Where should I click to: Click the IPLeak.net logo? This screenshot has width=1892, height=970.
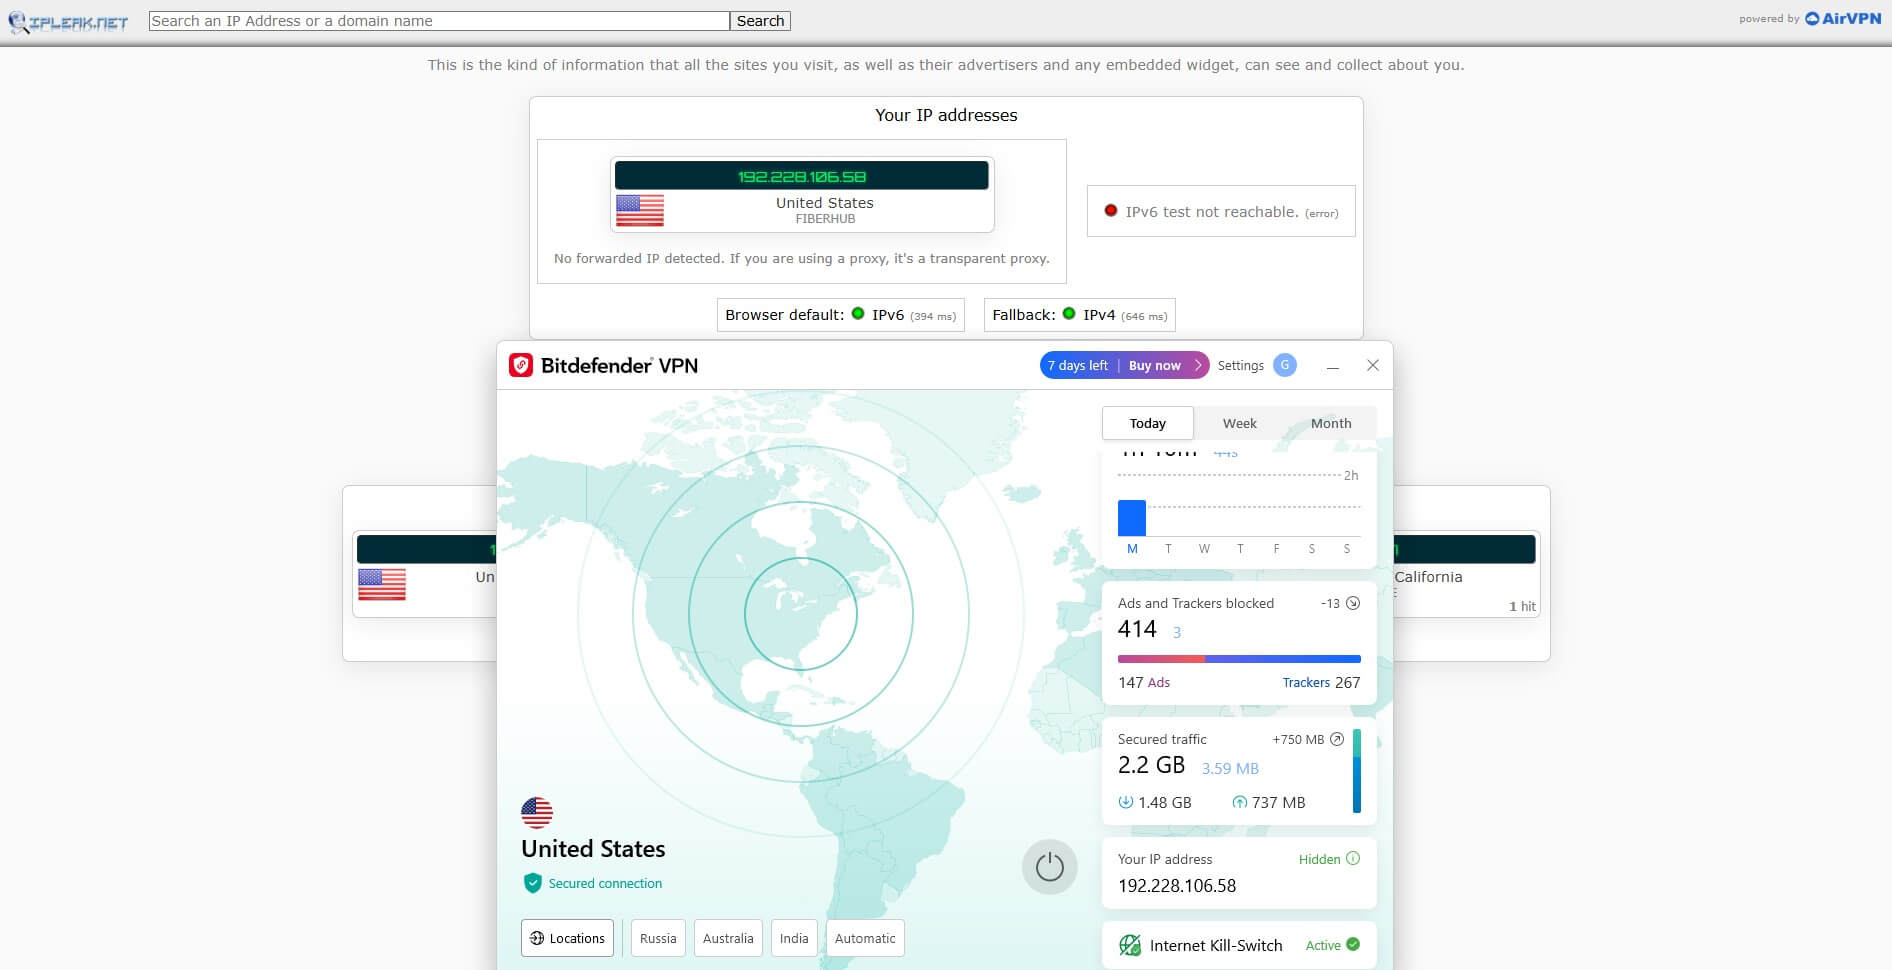click(70, 20)
